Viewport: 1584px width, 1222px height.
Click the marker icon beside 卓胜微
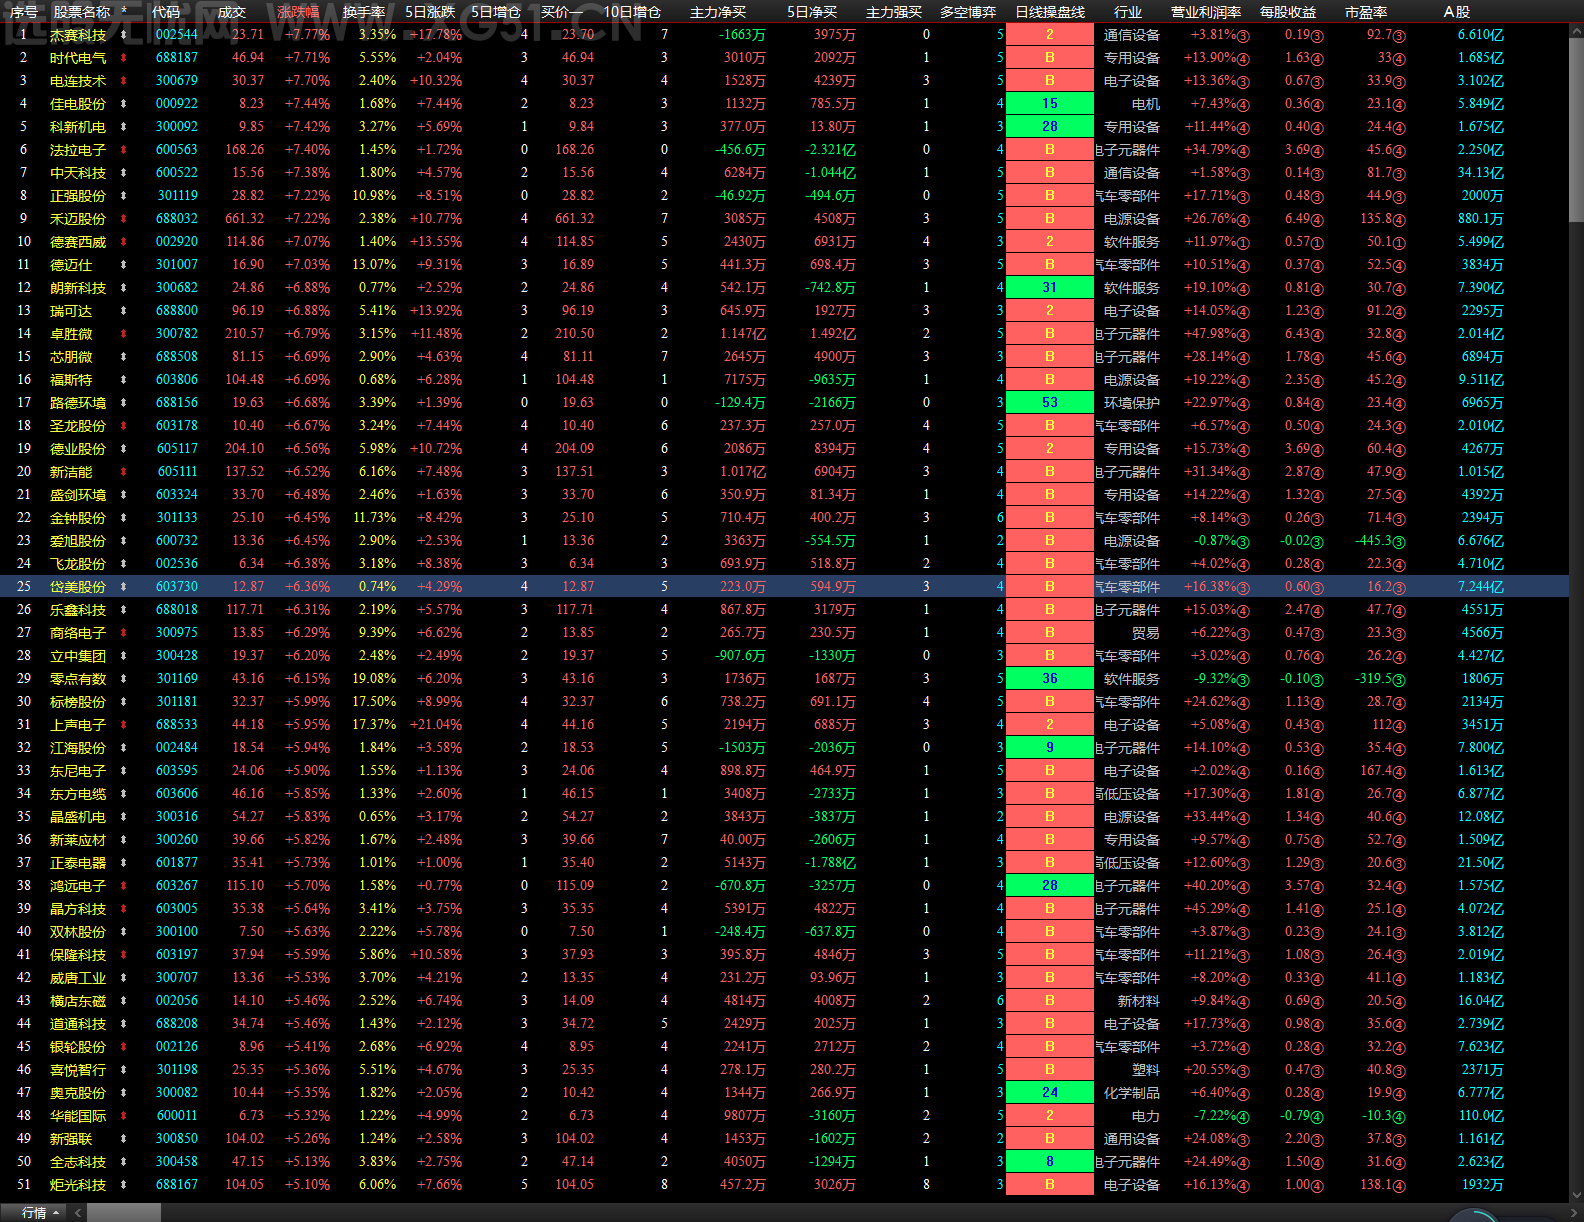pyautogui.click(x=124, y=334)
